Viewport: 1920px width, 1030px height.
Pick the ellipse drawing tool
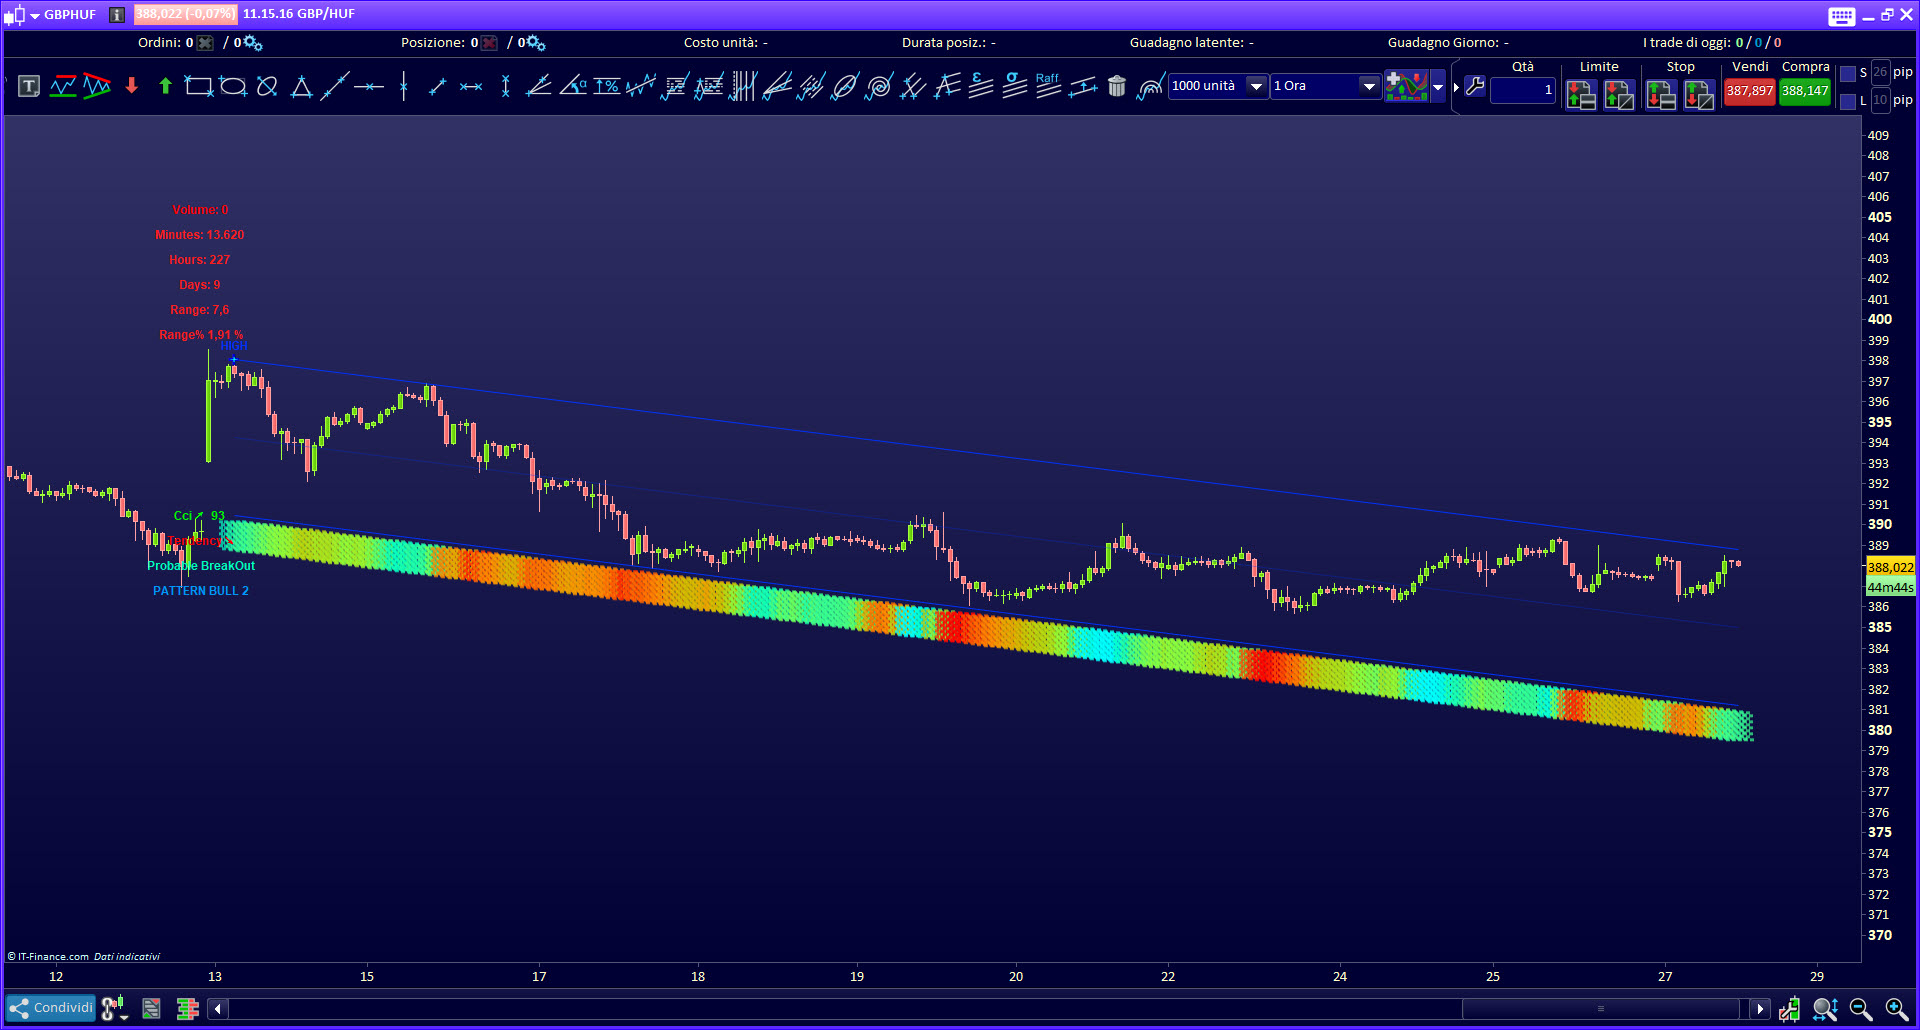(233, 87)
